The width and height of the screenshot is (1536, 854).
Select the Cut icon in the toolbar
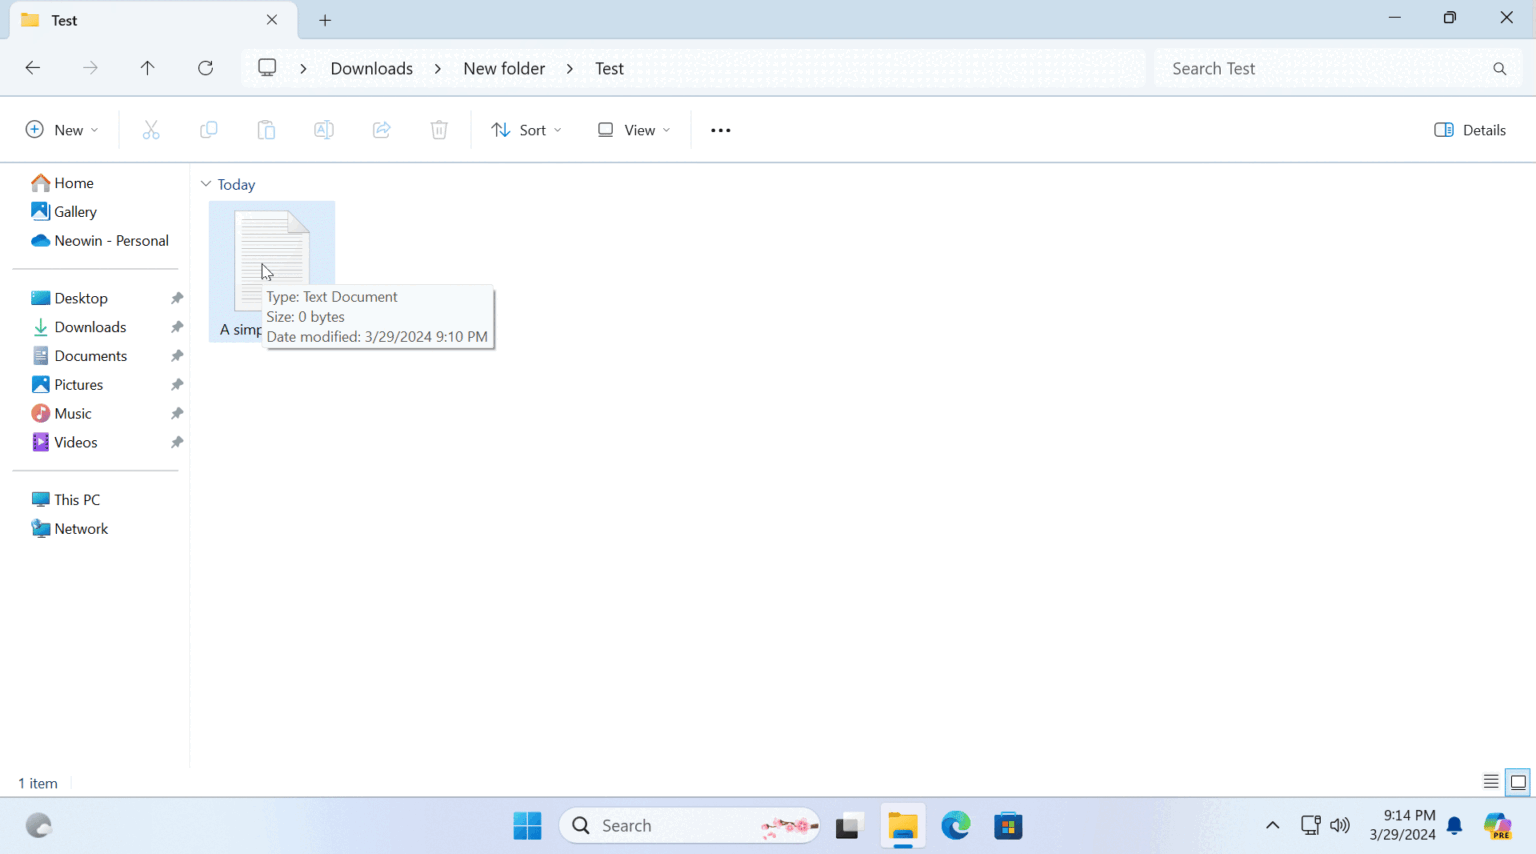click(x=151, y=129)
